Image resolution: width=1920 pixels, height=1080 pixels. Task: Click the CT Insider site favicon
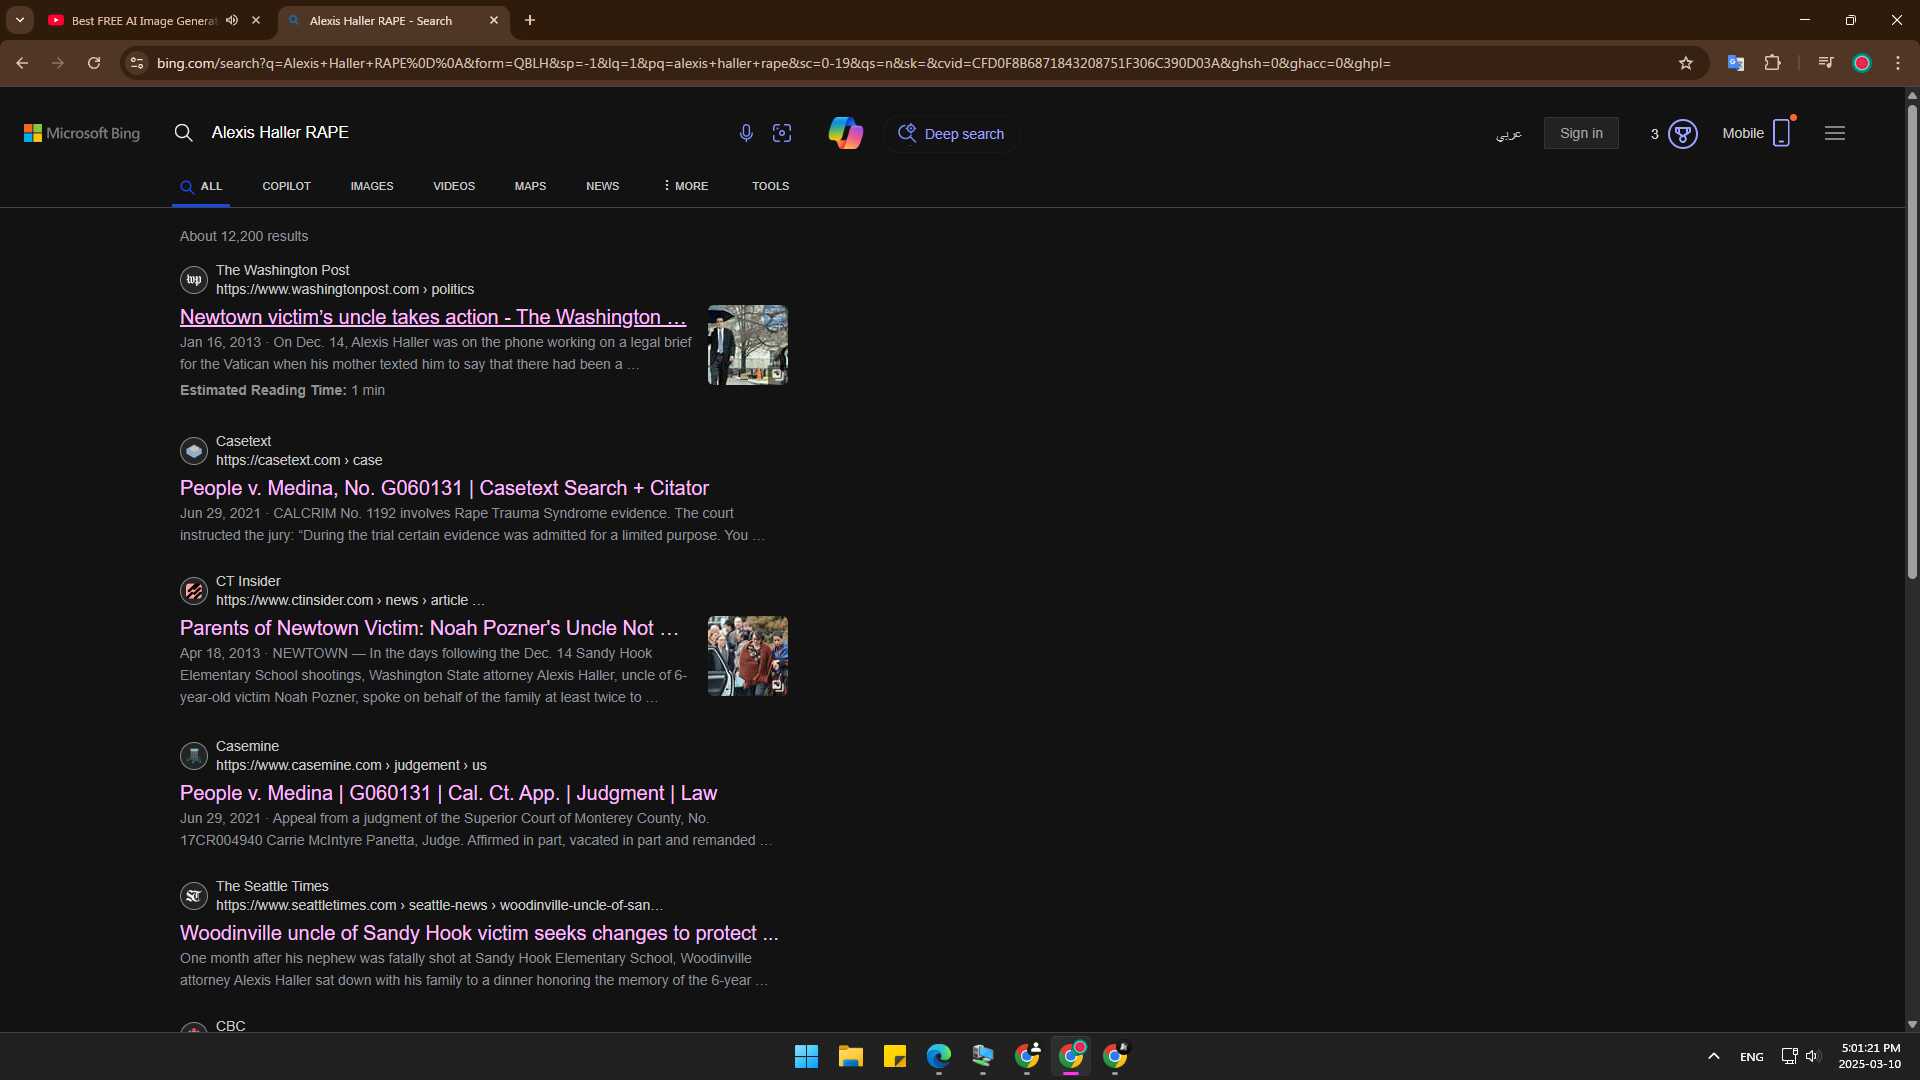194,591
